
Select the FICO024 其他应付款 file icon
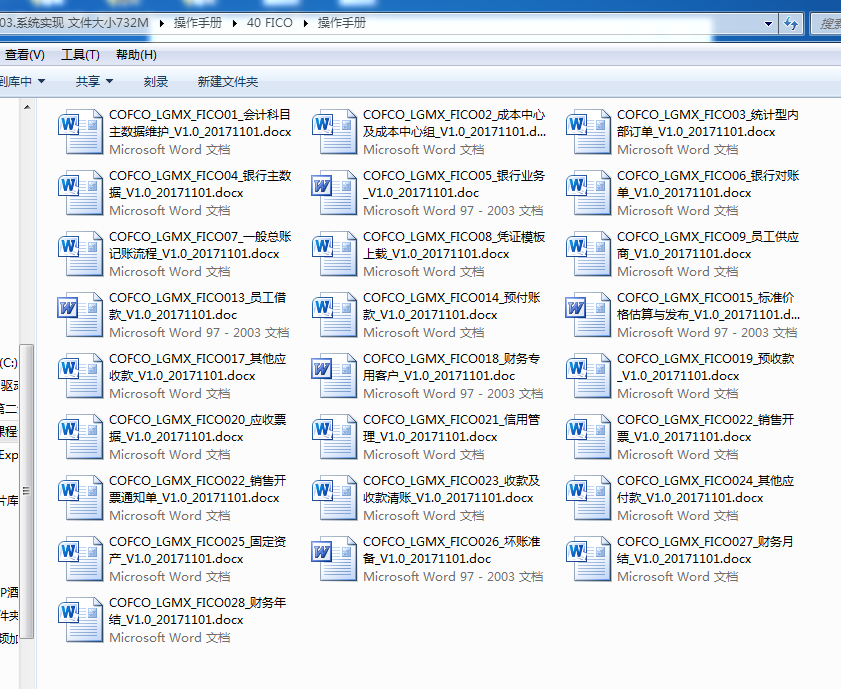(x=588, y=498)
